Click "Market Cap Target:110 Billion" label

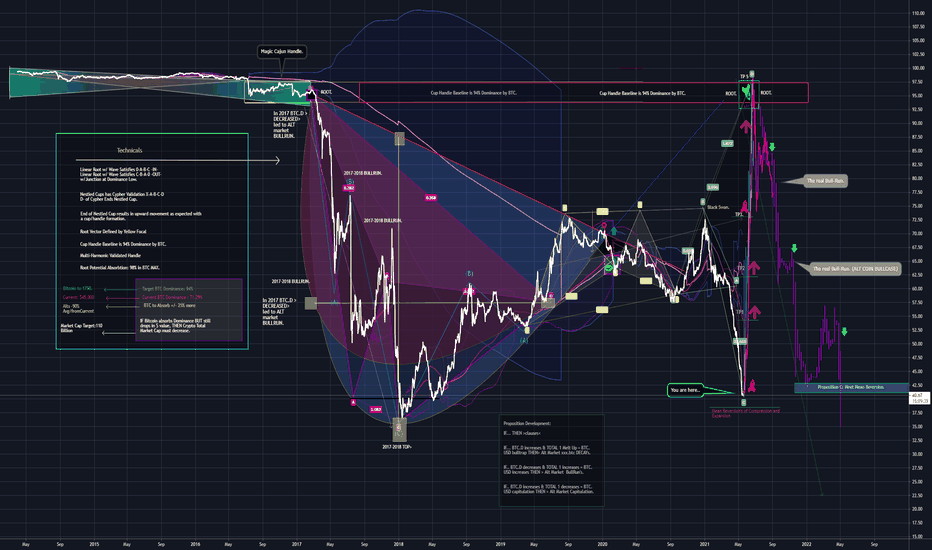coord(81,328)
